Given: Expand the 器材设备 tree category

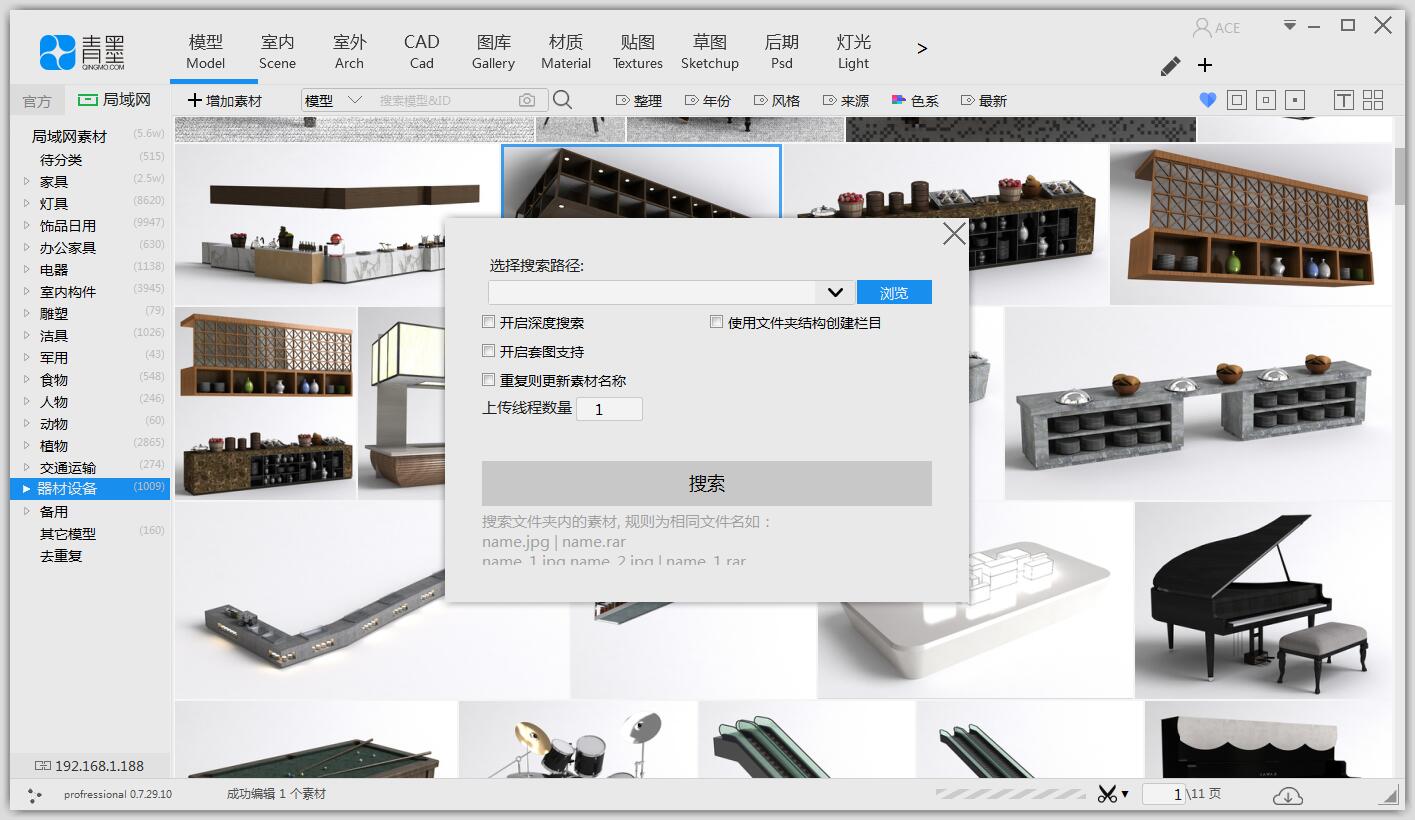Looking at the screenshot, I should pos(26,489).
